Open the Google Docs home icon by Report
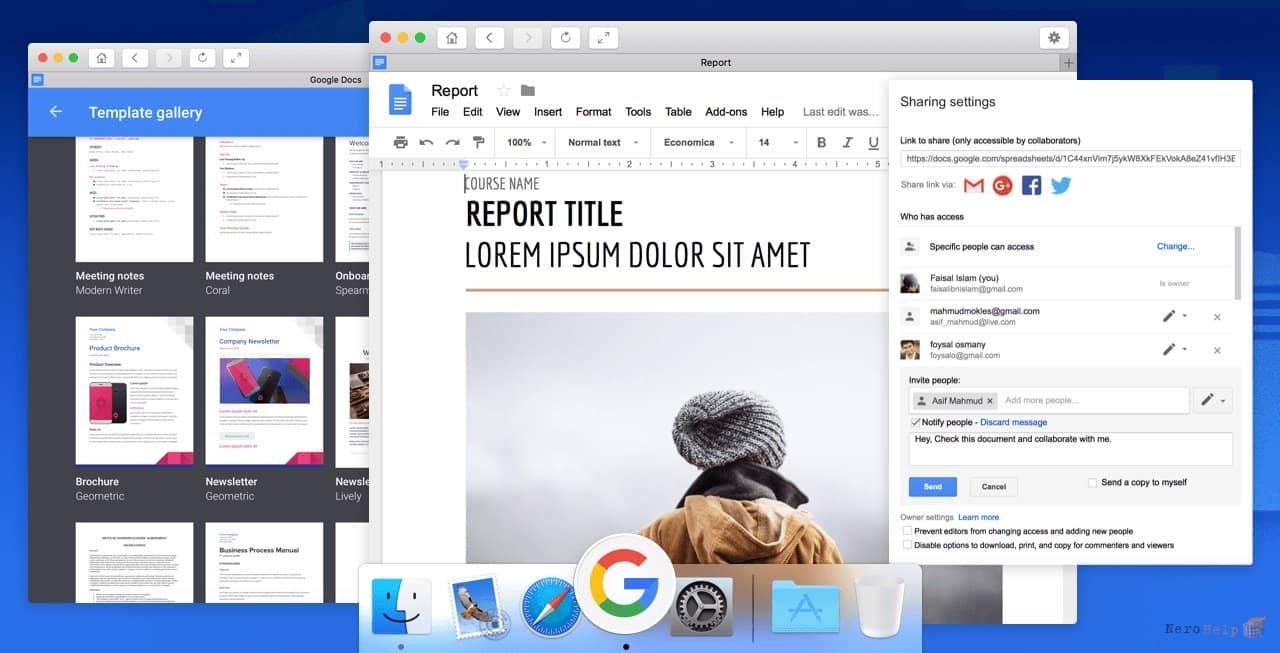 [400, 100]
